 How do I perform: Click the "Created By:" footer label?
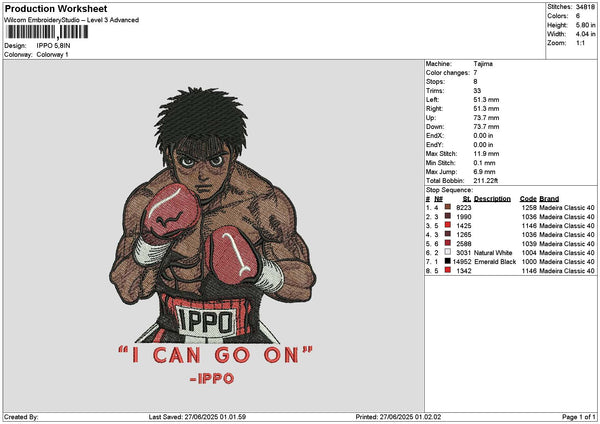21,417
